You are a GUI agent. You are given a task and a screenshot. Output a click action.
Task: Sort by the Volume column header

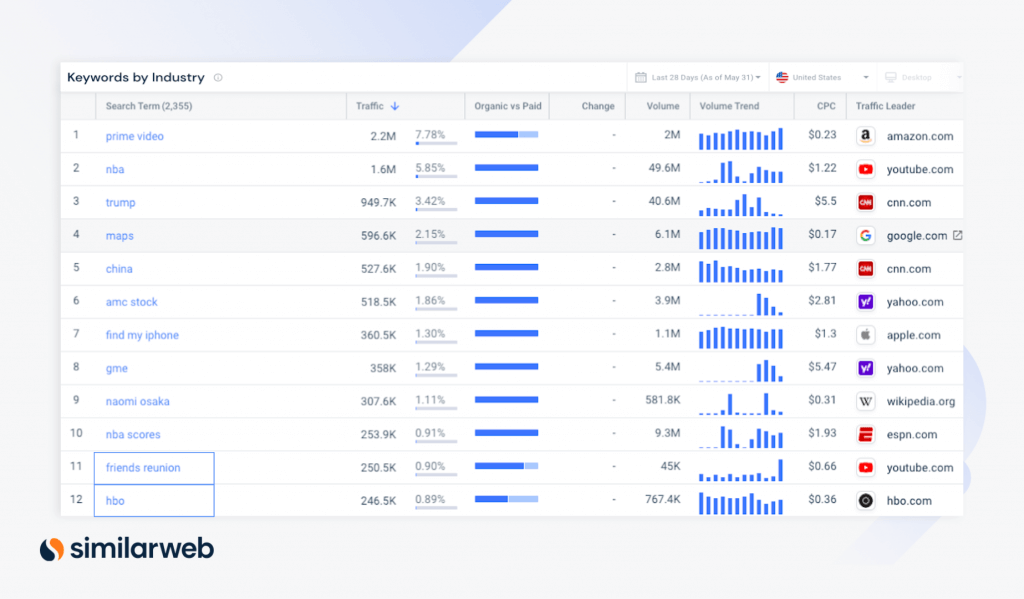pos(663,106)
